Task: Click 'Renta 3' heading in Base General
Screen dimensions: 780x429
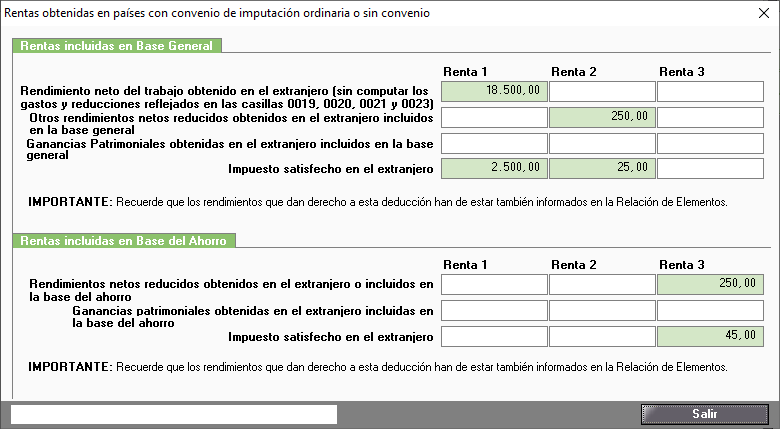Action: tap(682, 72)
